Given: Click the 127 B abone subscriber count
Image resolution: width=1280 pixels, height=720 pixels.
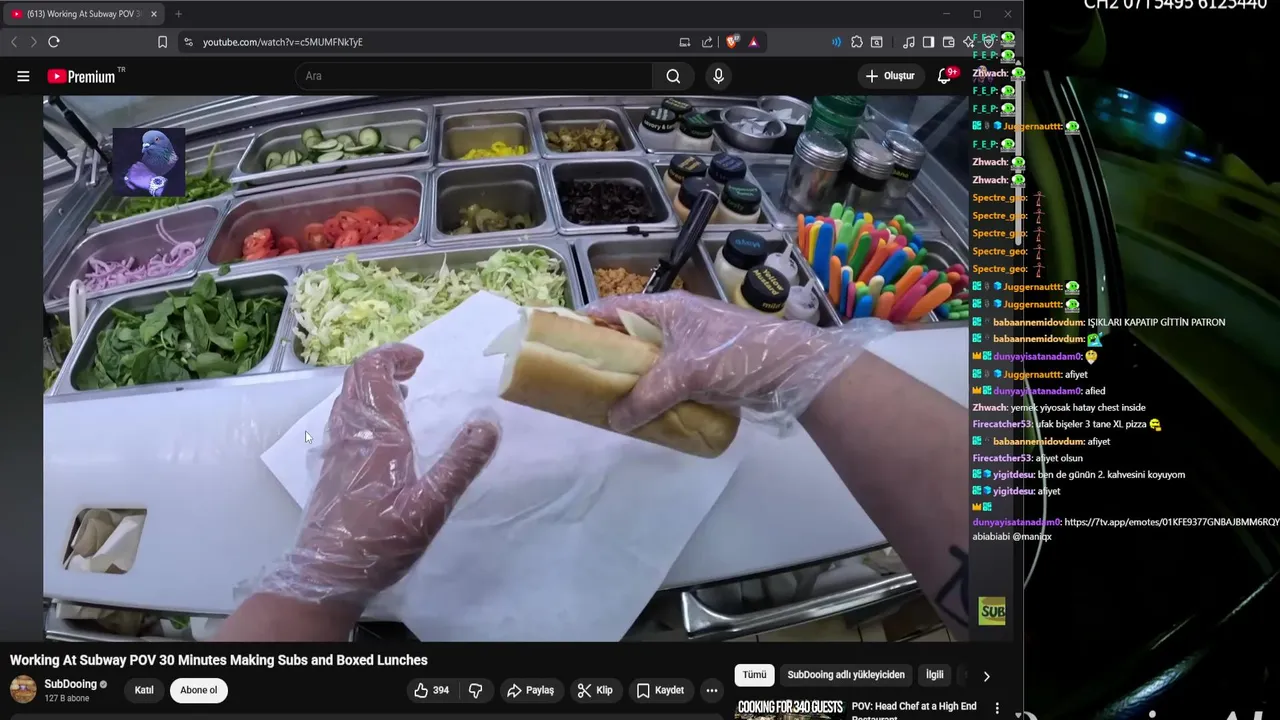Looking at the screenshot, I should tap(68, 698).
